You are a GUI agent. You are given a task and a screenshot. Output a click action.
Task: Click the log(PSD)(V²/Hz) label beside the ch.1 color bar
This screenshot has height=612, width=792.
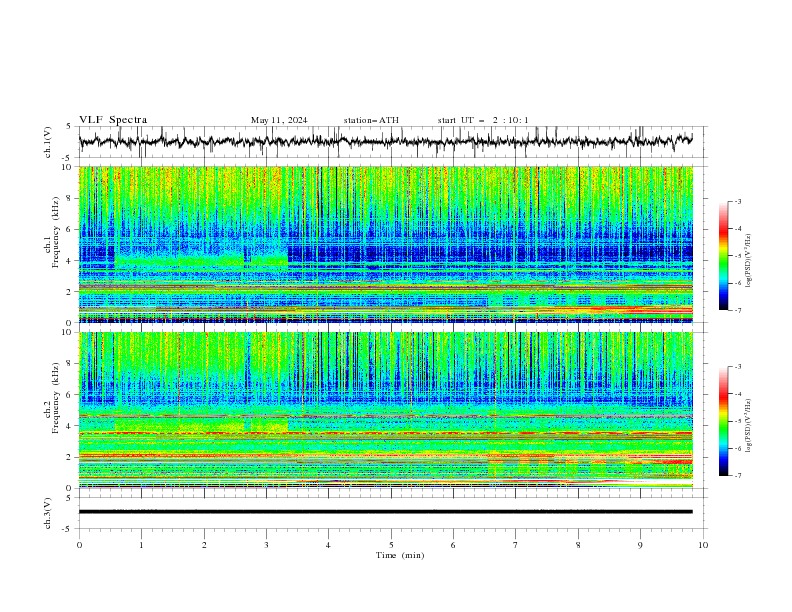pos(749,261)
